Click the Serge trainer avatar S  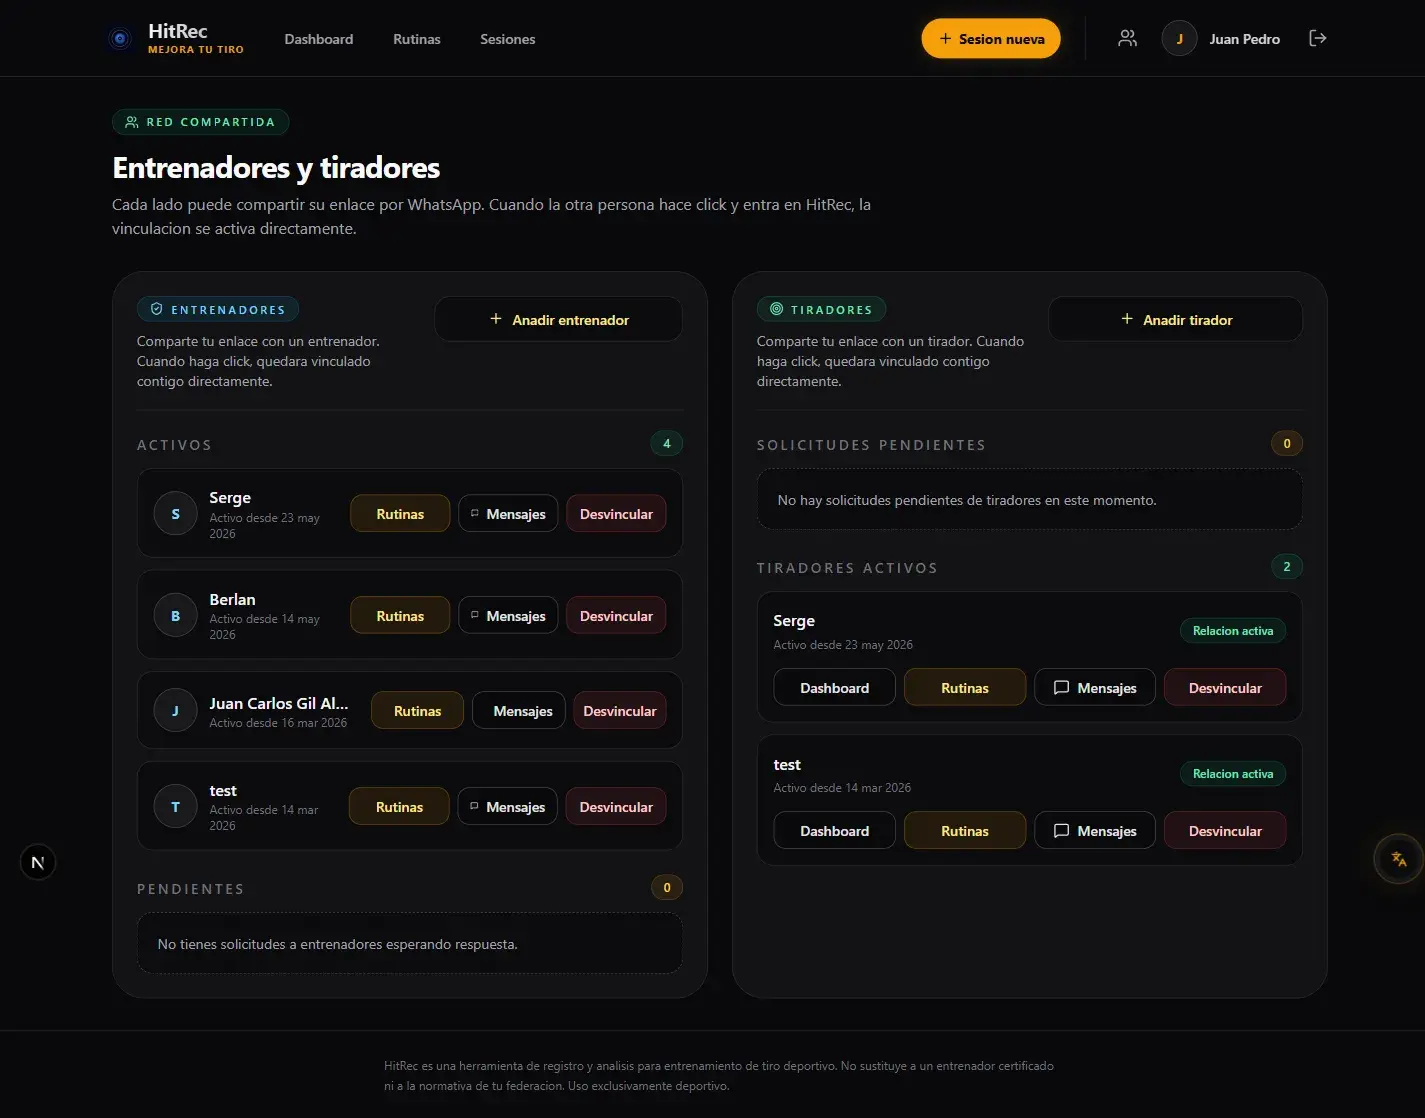coord(176,514)
